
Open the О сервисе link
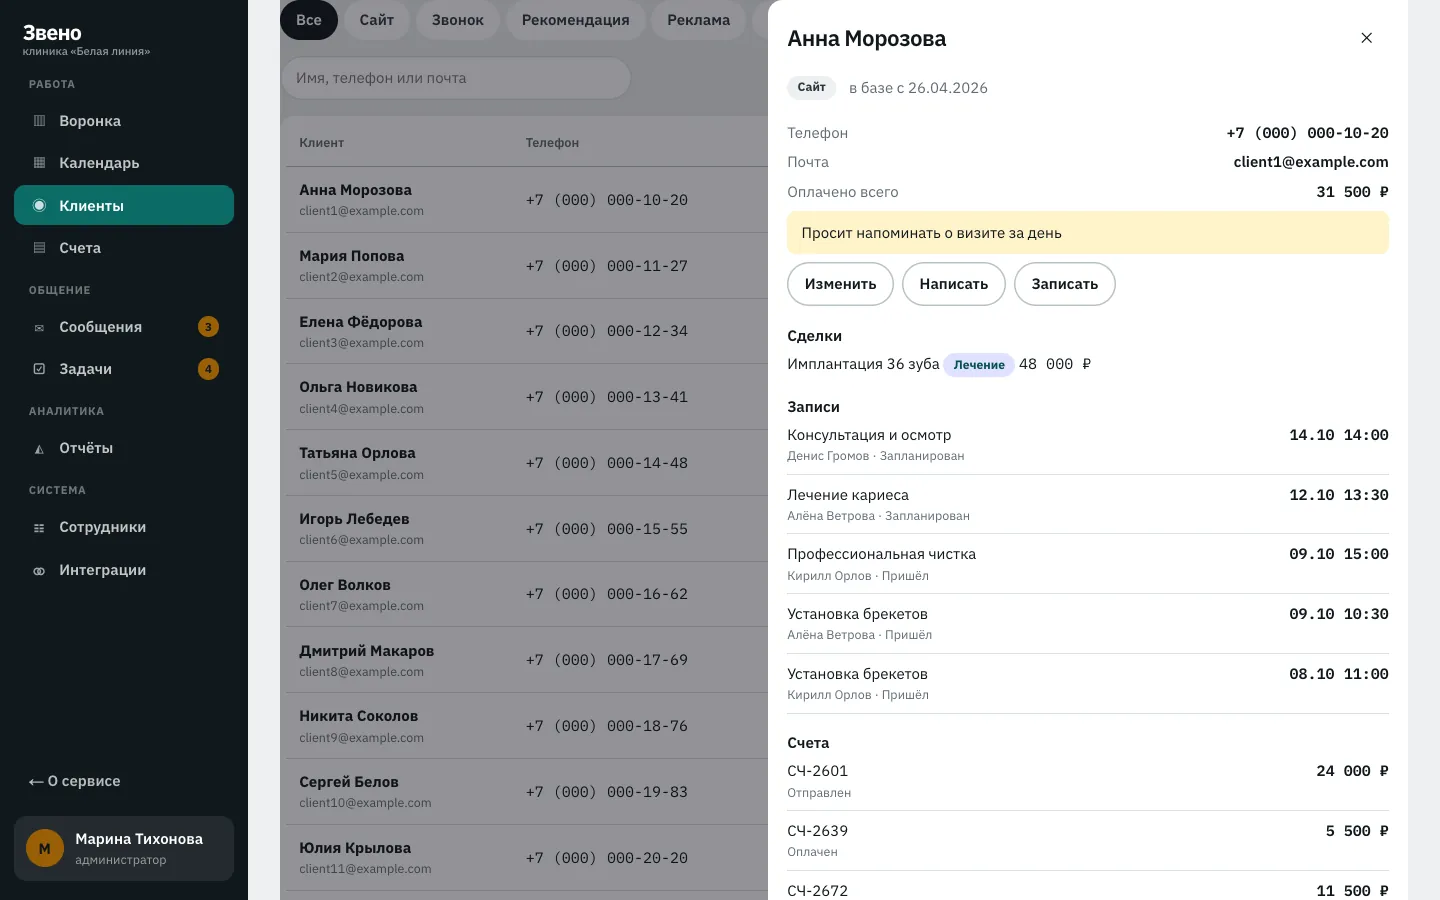(x=75, y=781)
